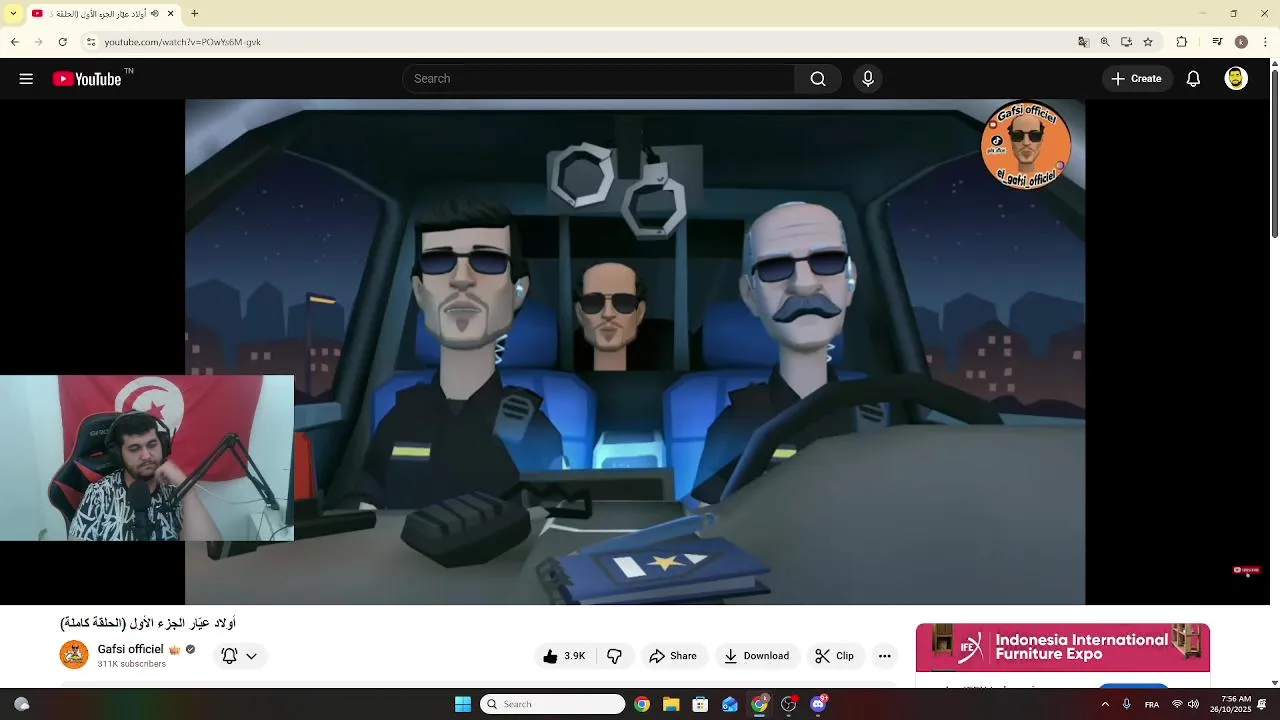Clip the video

tap(834, 656)
